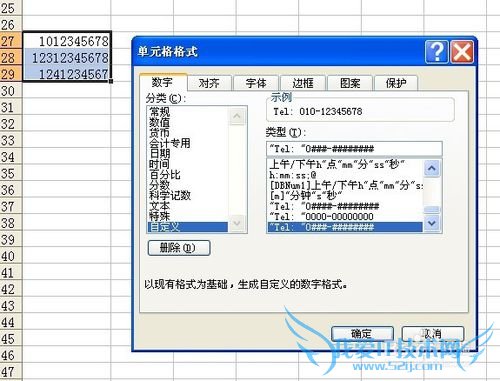Select cell containing 12312345678
Viewport: 500px width, 381px height.
(66, 57)
